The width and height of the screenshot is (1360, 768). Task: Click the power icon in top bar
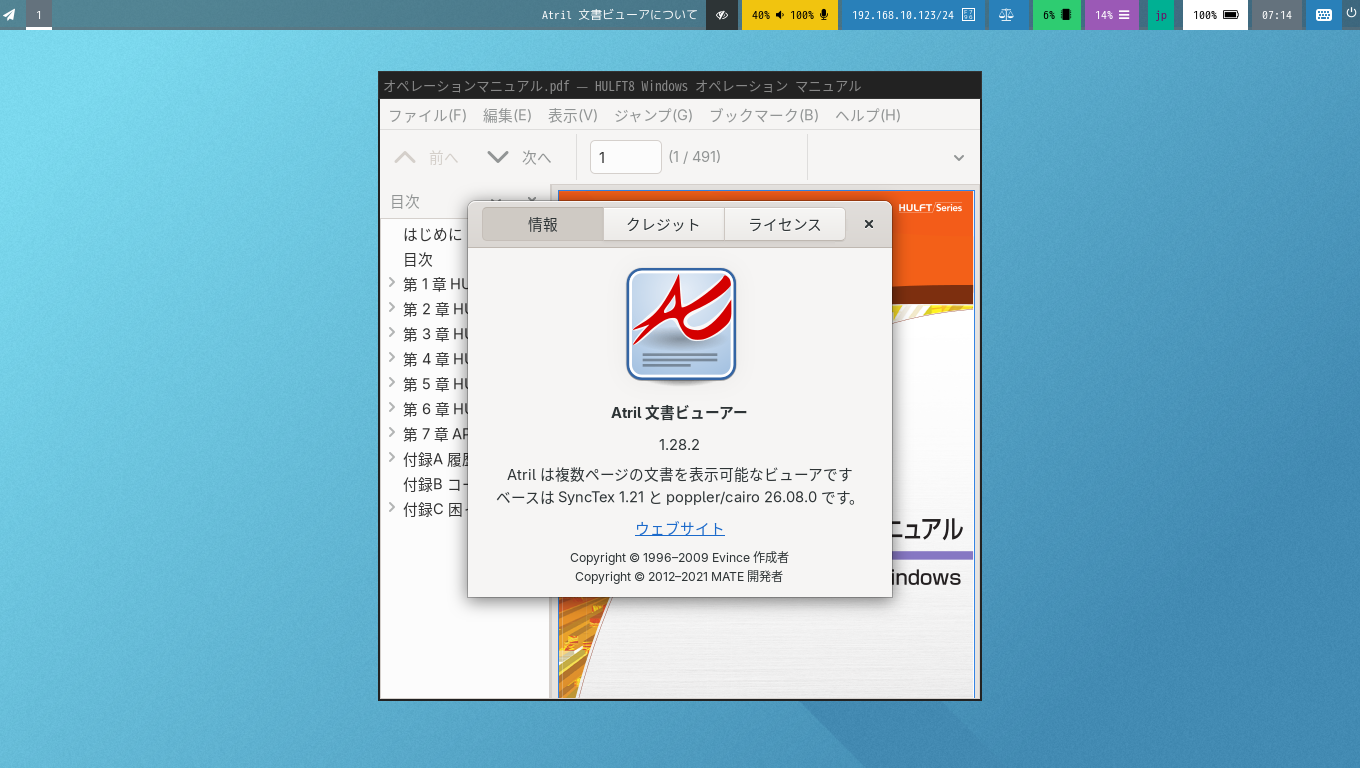1350,14
